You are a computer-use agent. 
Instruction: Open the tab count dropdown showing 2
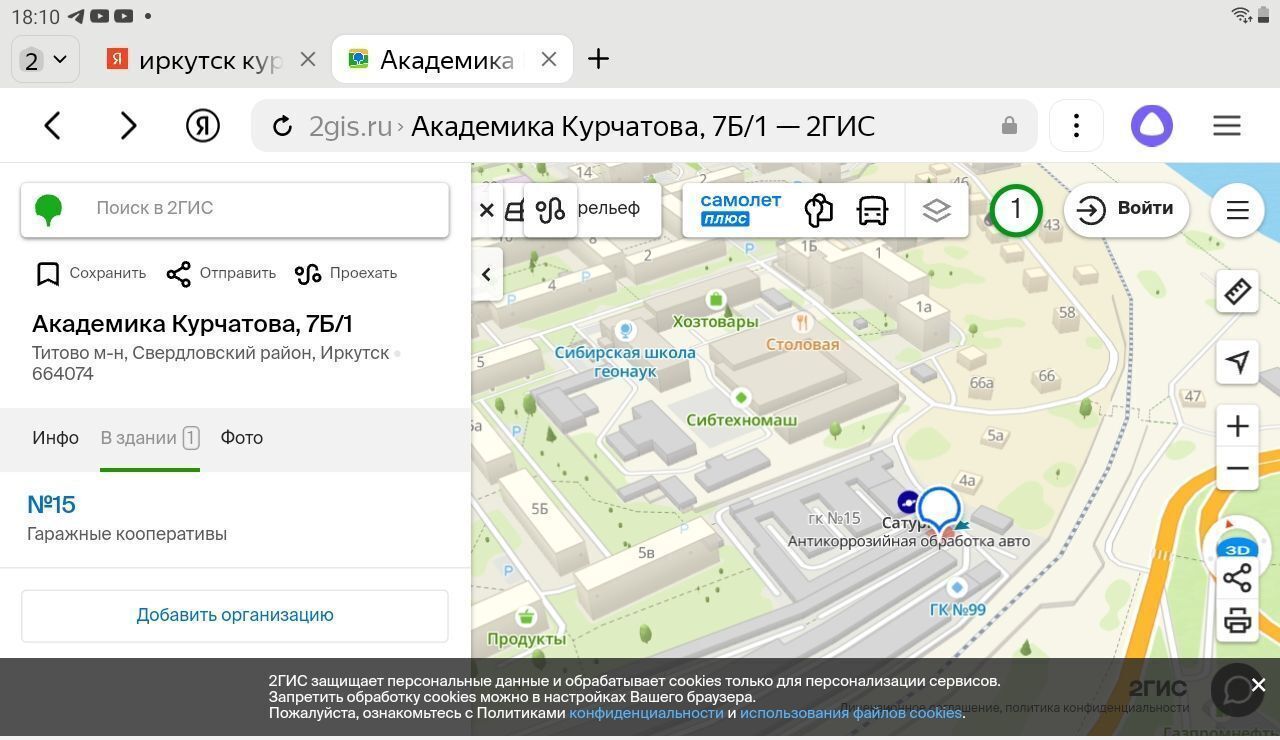click(45, 60)
